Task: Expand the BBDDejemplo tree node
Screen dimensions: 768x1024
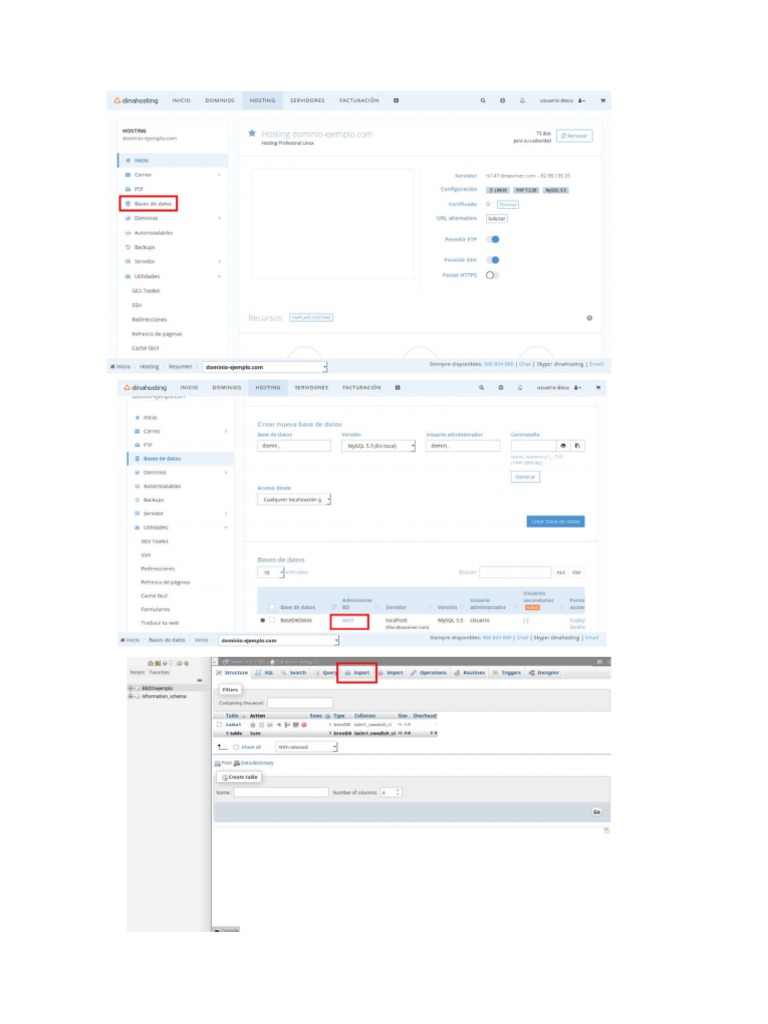Action: click(x=131, y=688)
